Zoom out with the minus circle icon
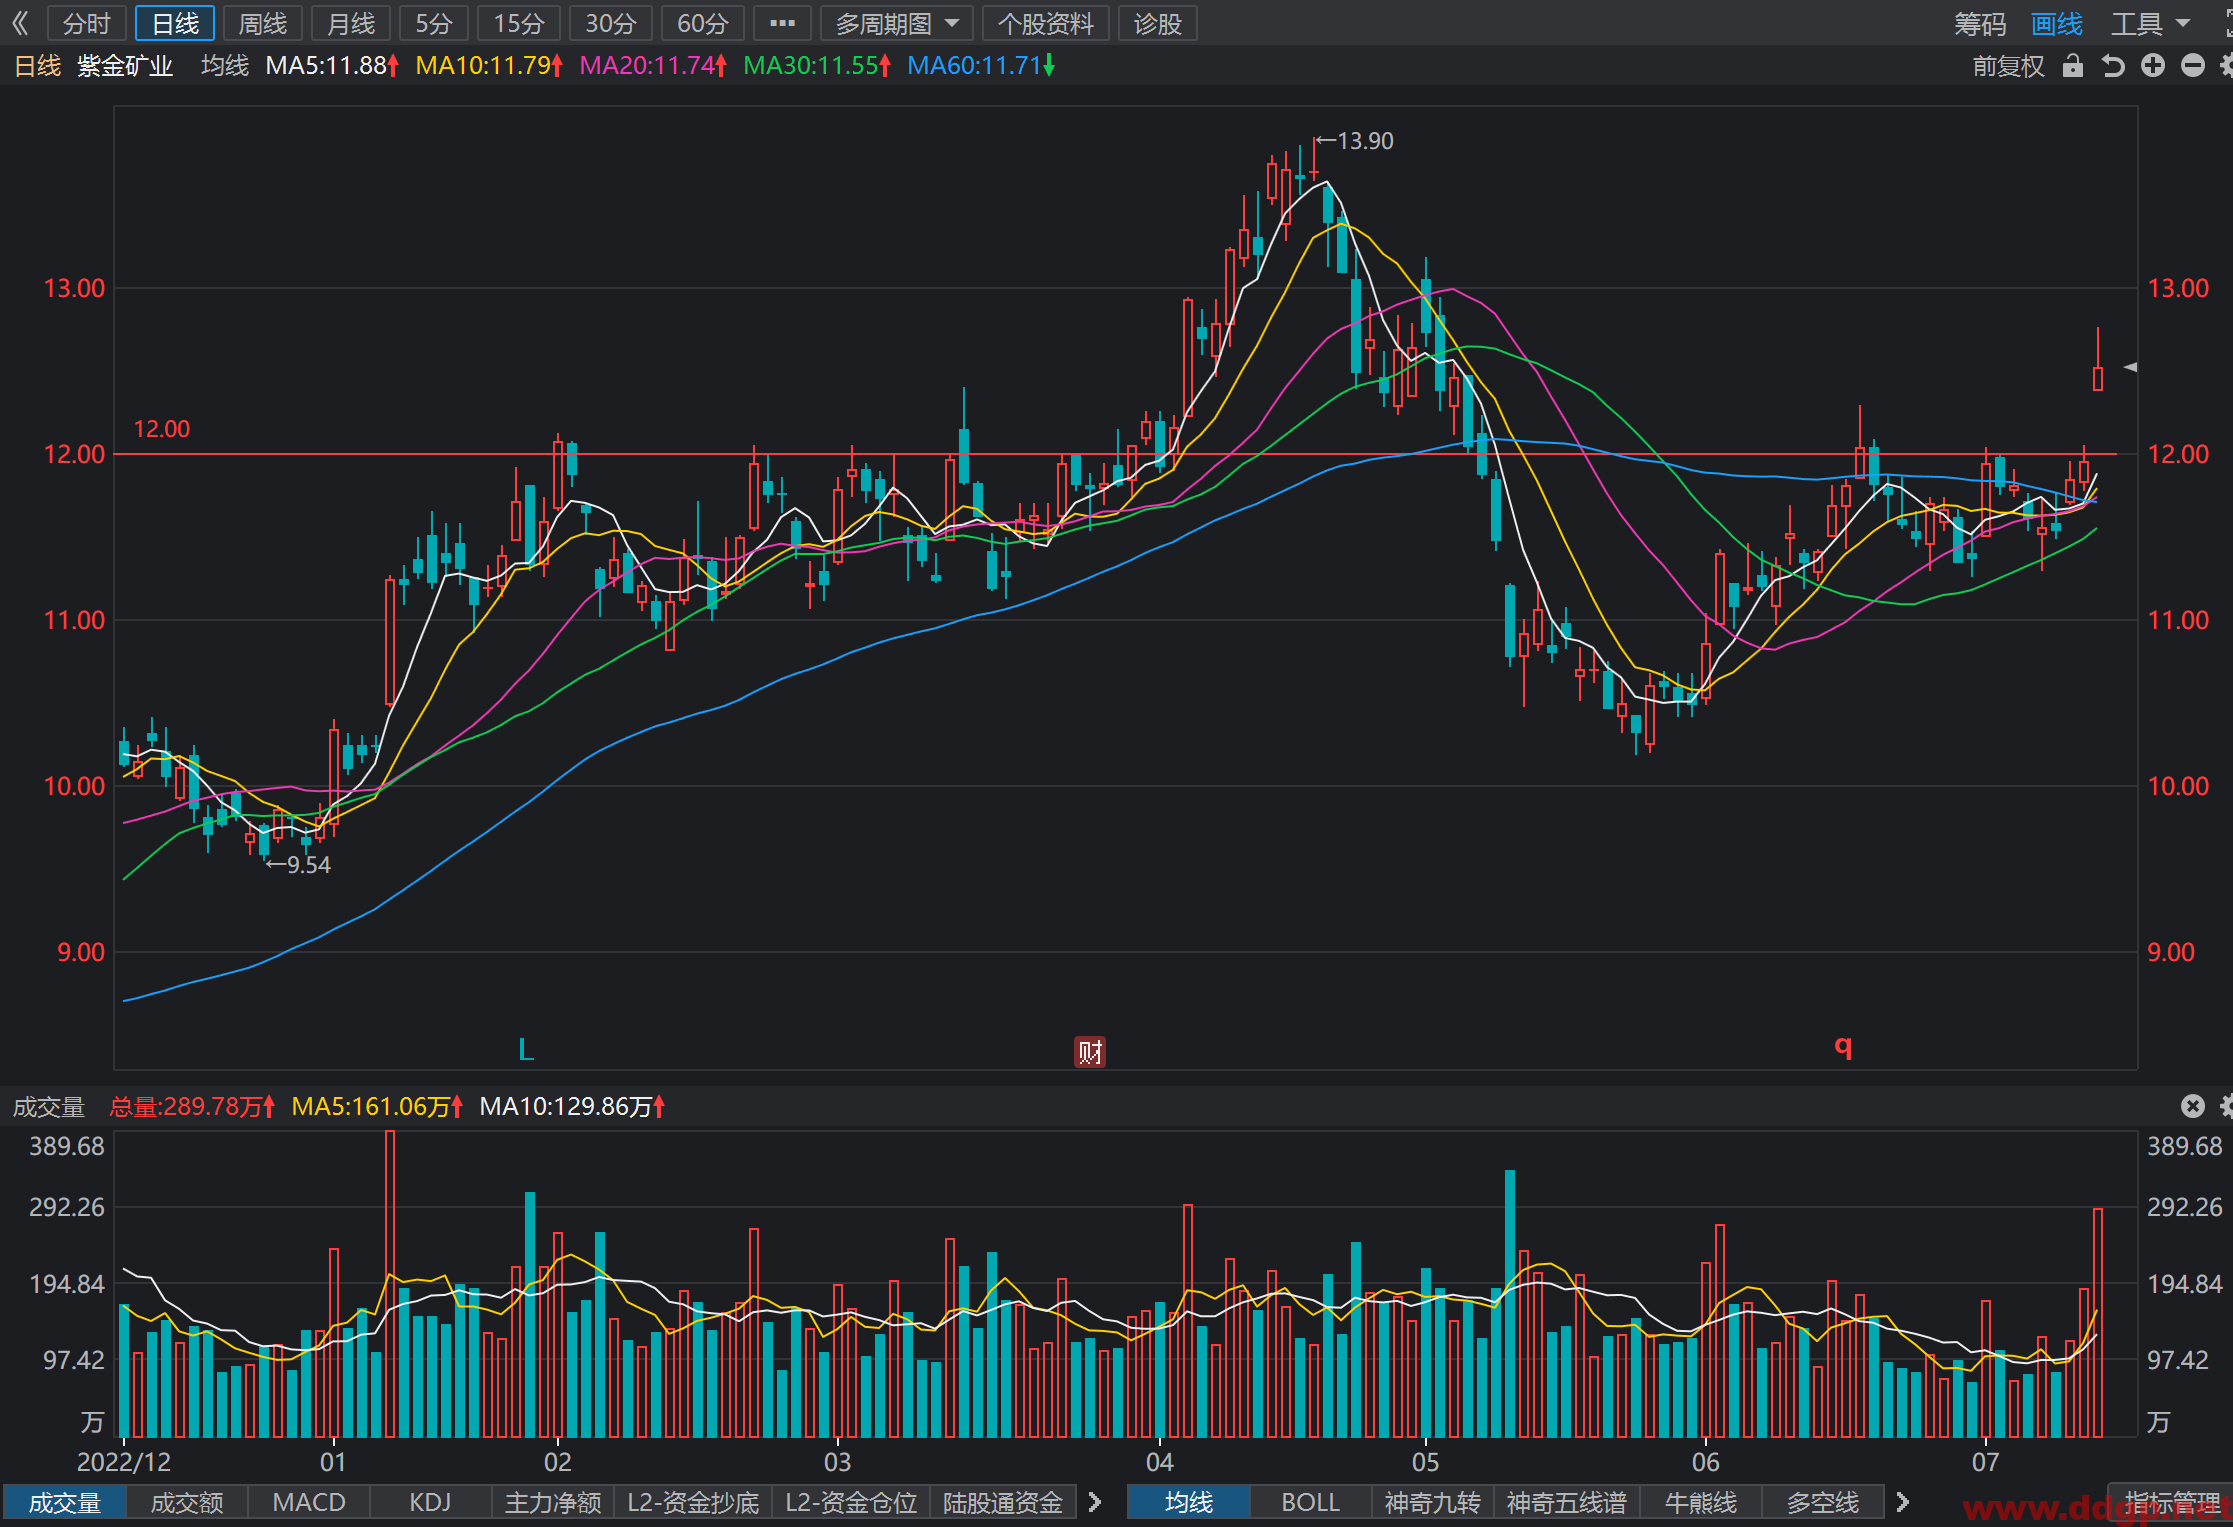The image size is (2233, 1527). [2192, 66]
